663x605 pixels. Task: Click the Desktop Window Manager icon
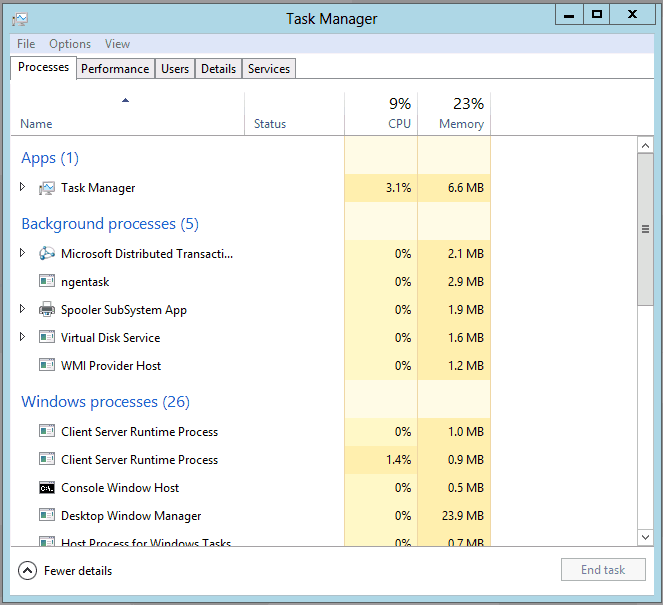click(x=47, y=516)
